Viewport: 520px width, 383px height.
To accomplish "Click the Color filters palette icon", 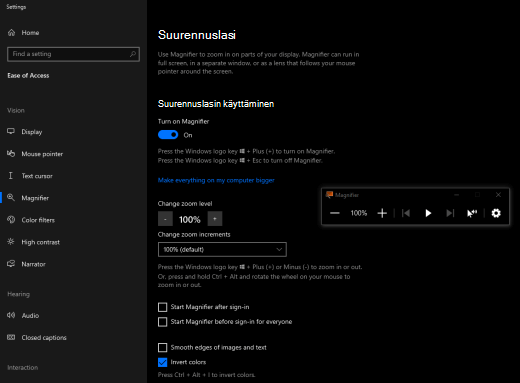I will pos(11,219).
